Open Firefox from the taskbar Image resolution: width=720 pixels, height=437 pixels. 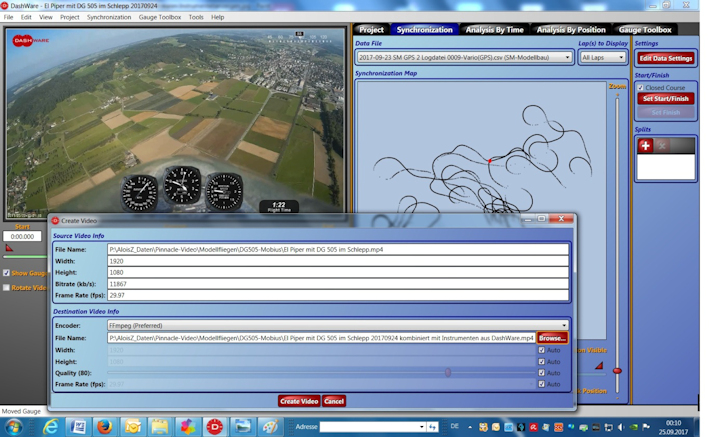click(x=105, y=427)
